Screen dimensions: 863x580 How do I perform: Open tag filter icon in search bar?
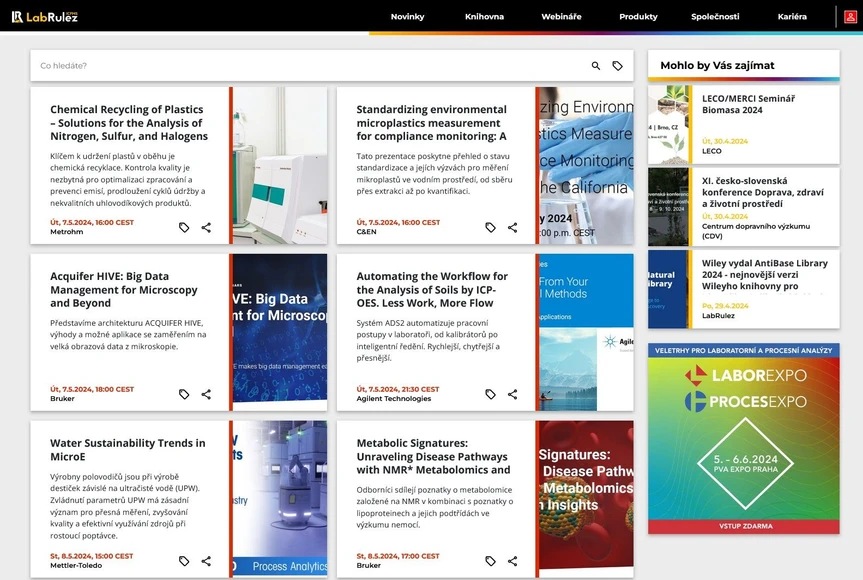(618, 66)
